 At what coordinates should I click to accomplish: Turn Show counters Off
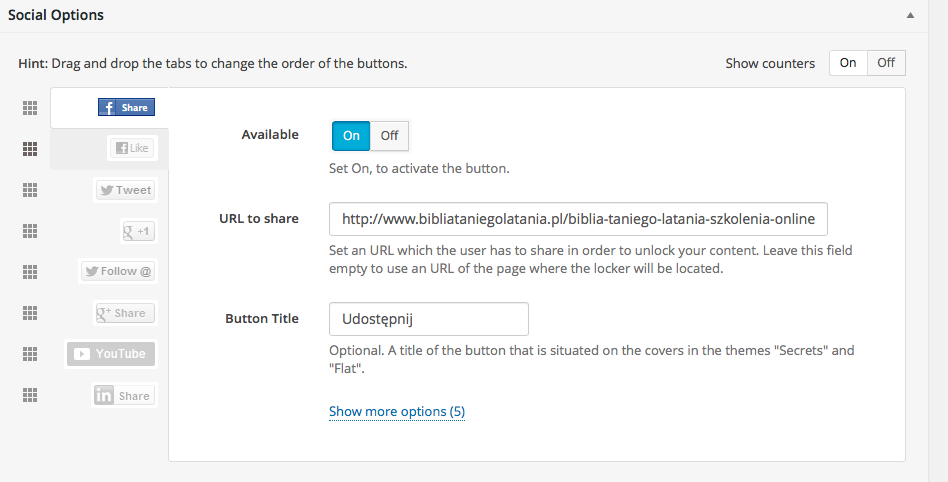point(886,63)
